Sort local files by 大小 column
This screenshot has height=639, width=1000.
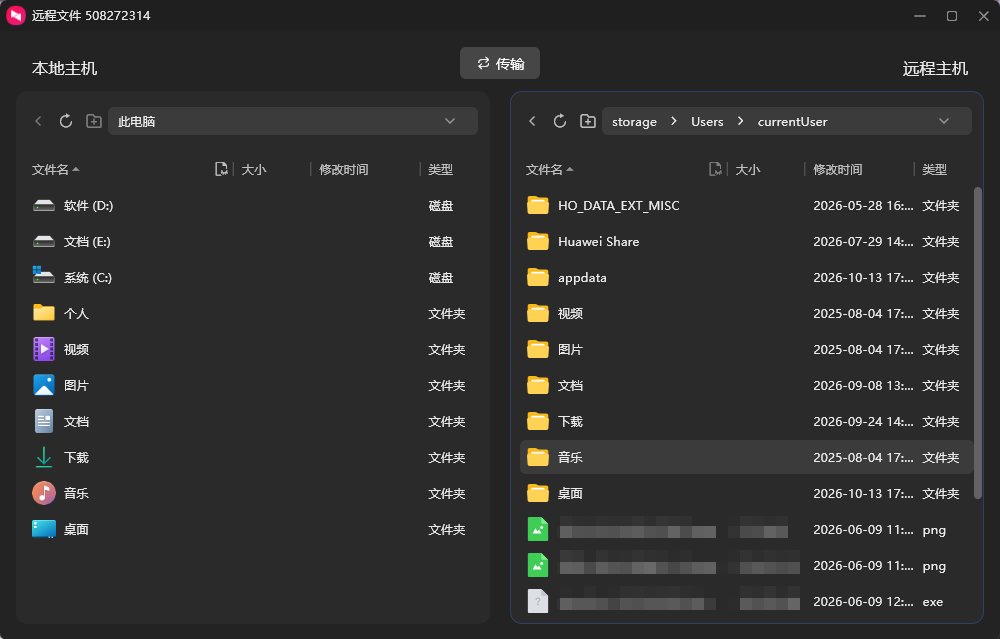254,170
